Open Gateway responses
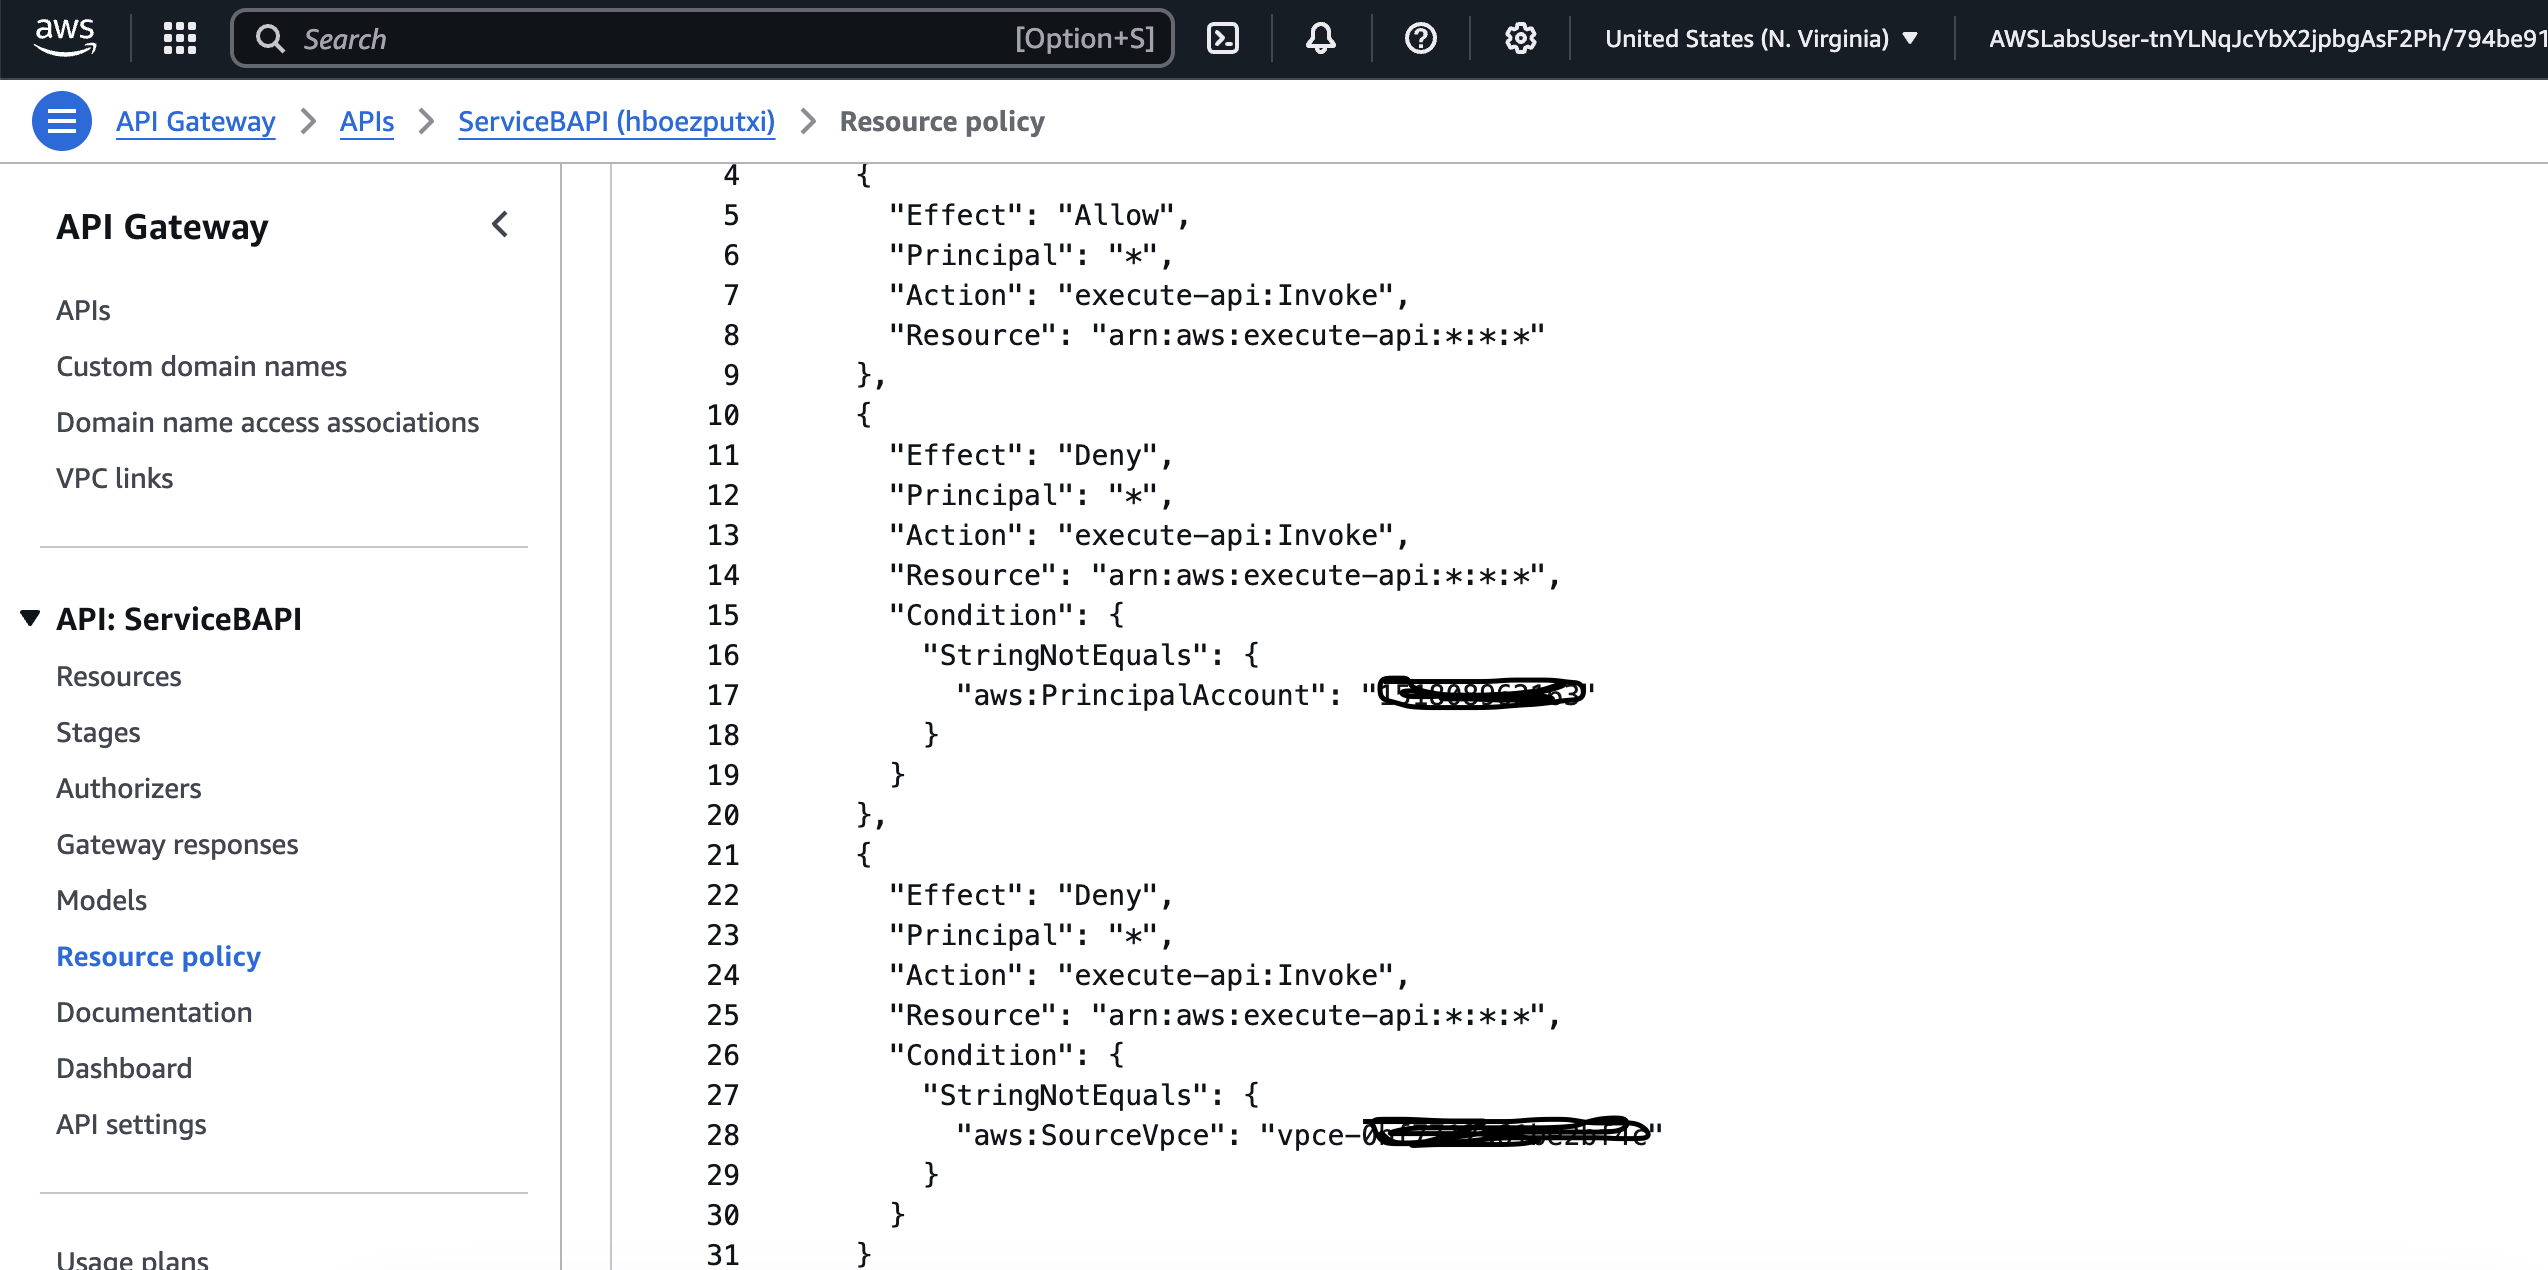The image size is (2548, 1270). click(x=178, y=844)
